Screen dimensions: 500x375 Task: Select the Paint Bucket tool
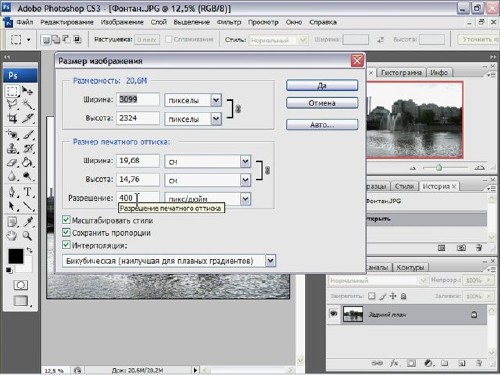(x=27, y=162)
